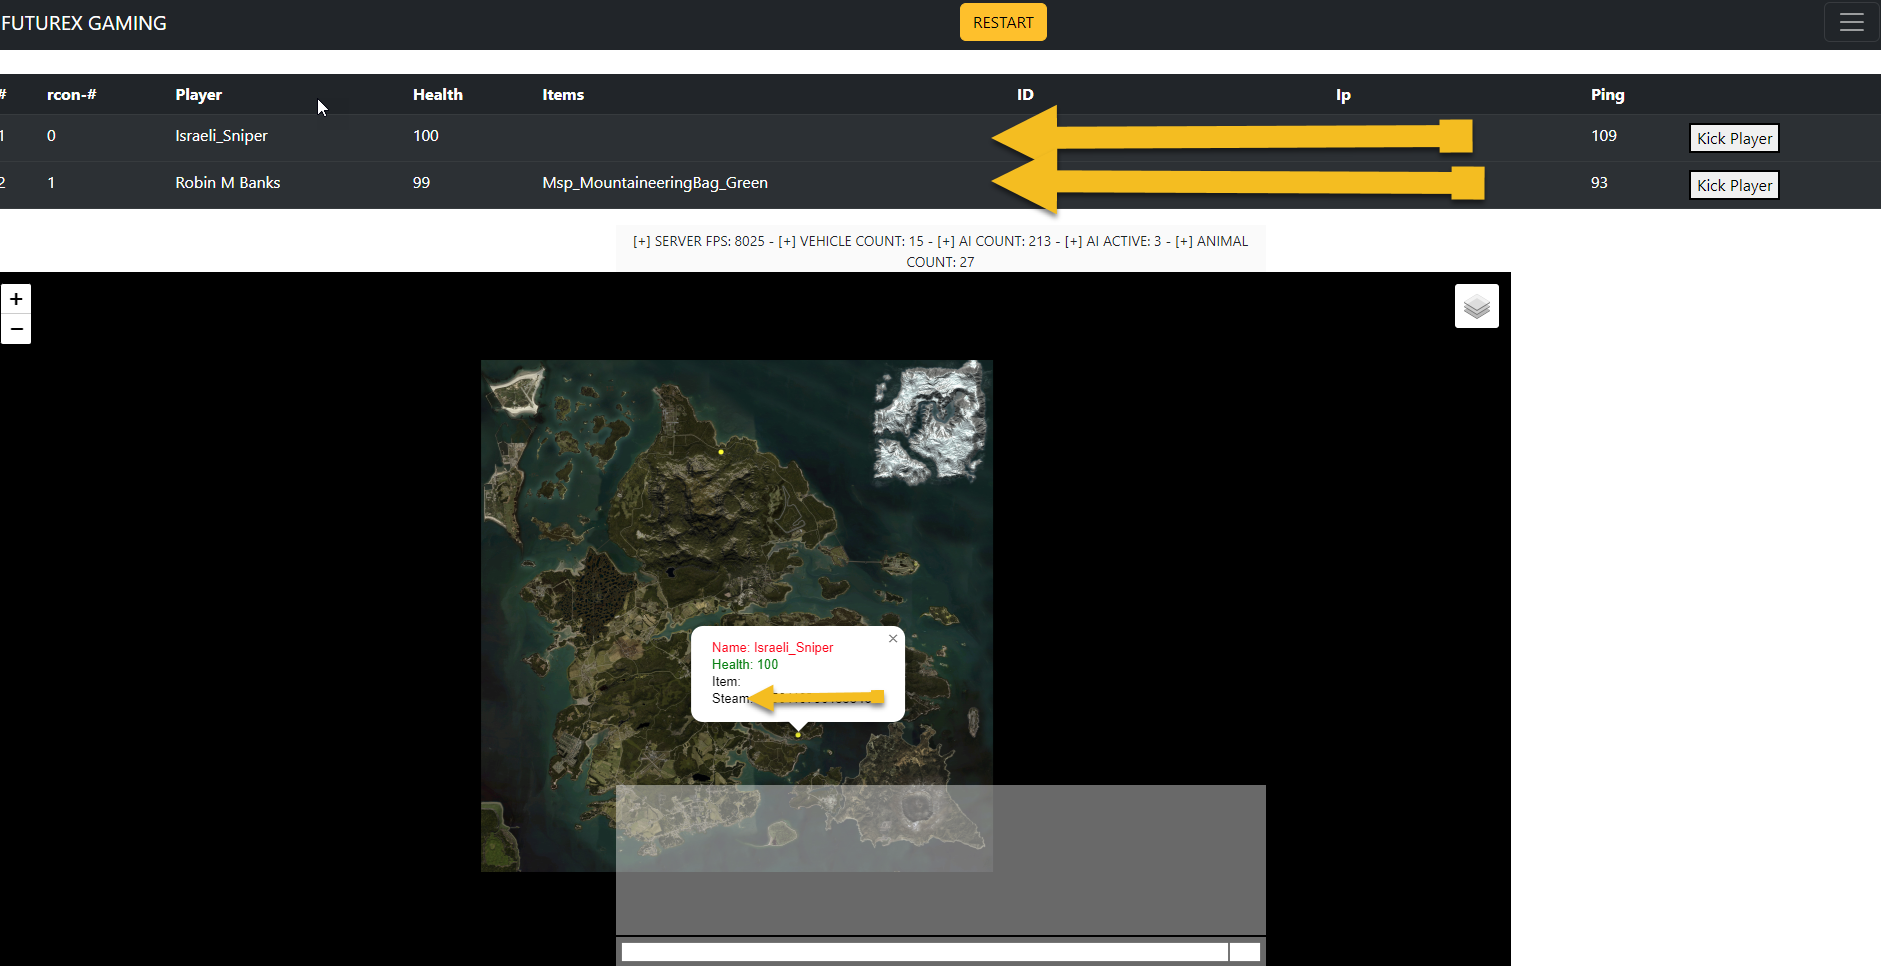
Task: Select the Msp_MountaineeringBag_Green item entry
Action: (x=655, y=183)
